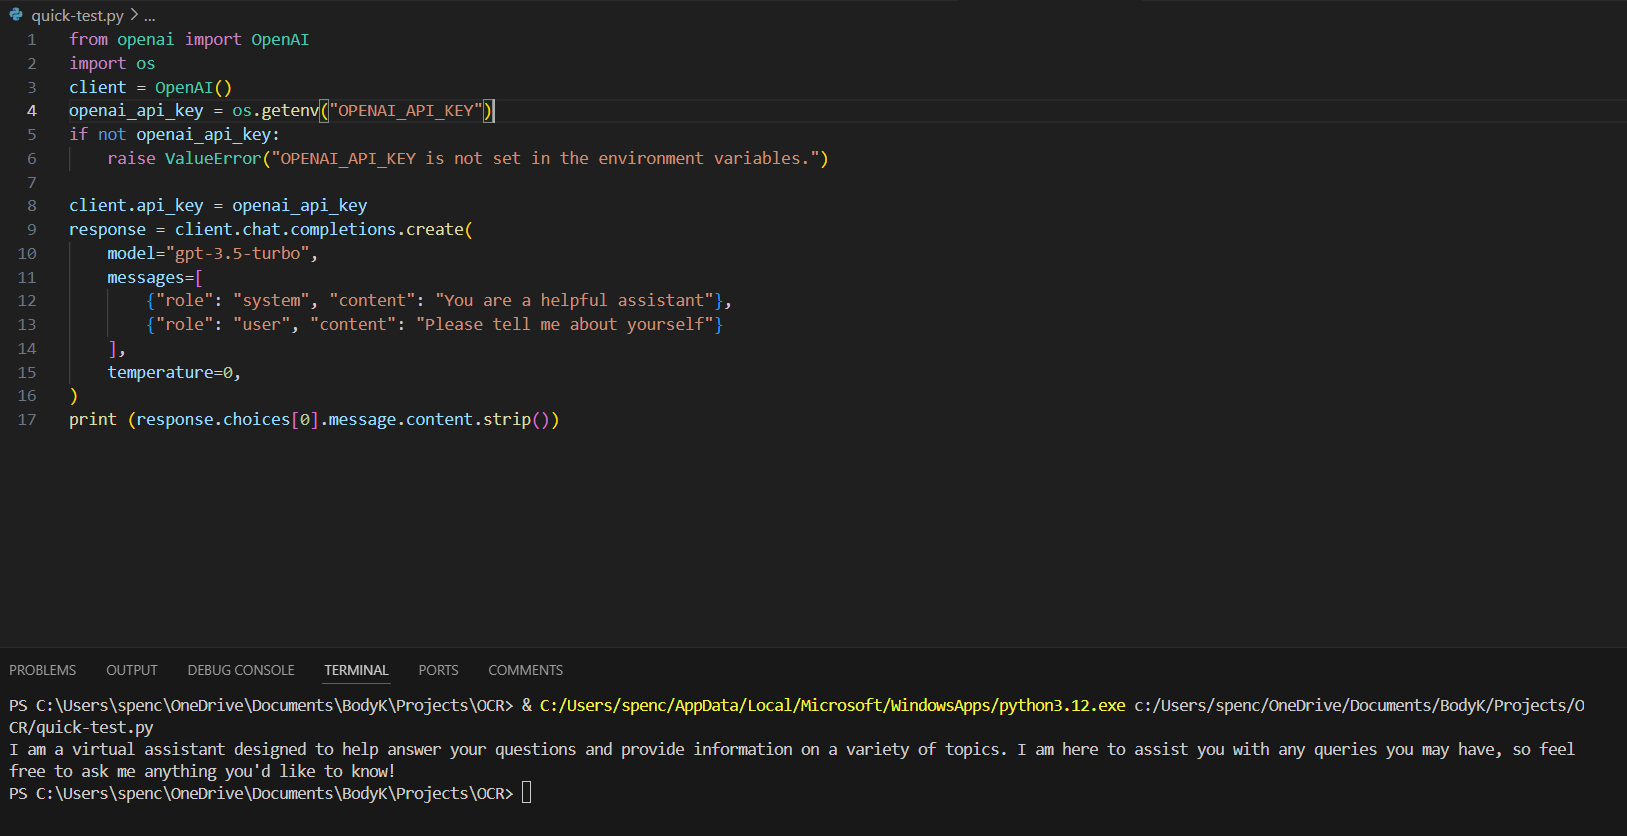Click the ValueError token on line 6

213,159
